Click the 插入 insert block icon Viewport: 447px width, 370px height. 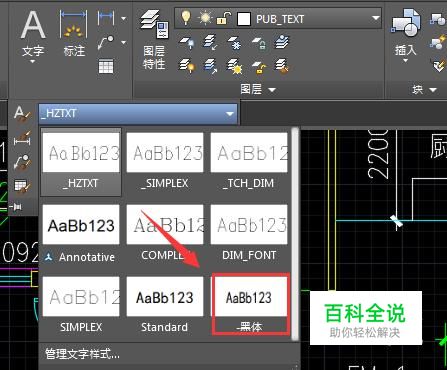406,23
